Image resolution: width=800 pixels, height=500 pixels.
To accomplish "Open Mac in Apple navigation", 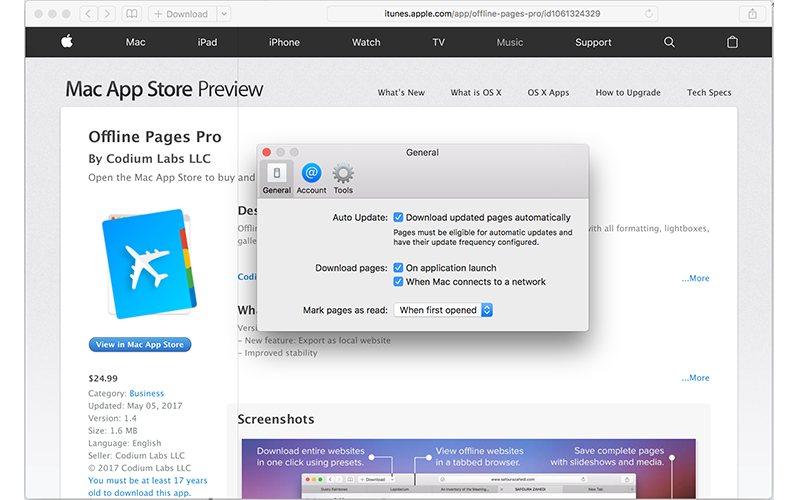I will (x=135, y=42).
